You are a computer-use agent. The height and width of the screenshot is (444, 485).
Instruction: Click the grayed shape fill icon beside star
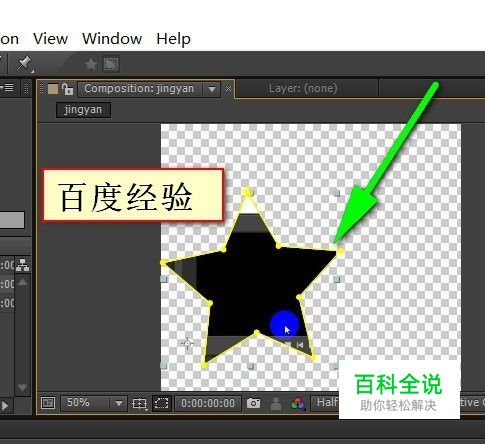pyautogui.click(x=111, y=64)
